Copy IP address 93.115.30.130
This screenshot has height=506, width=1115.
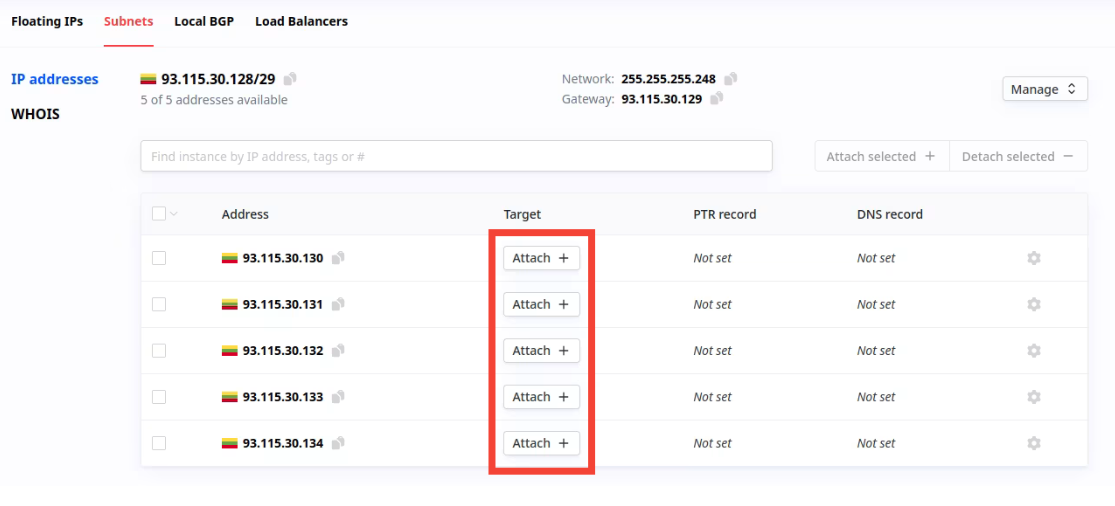click(338, 258)
